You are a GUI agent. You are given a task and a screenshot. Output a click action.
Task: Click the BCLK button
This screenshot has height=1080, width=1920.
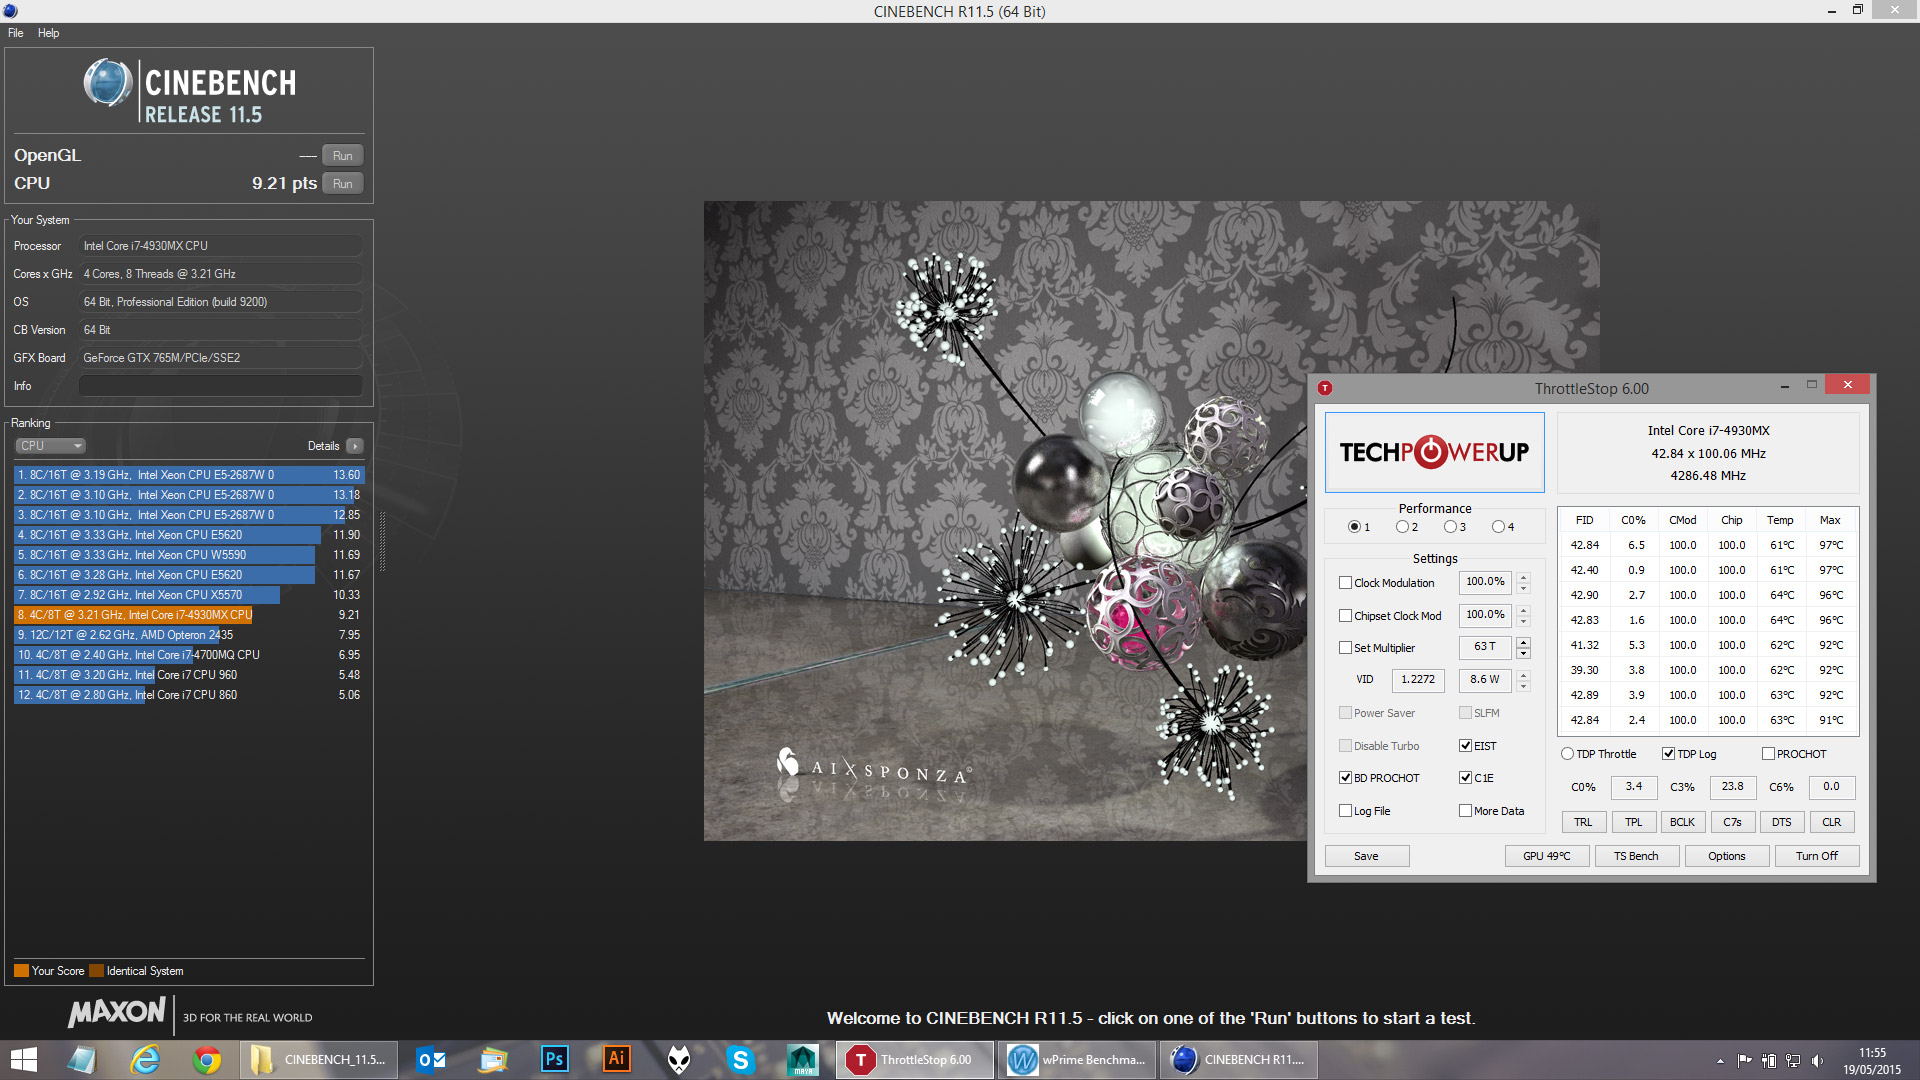[1682, 822]
